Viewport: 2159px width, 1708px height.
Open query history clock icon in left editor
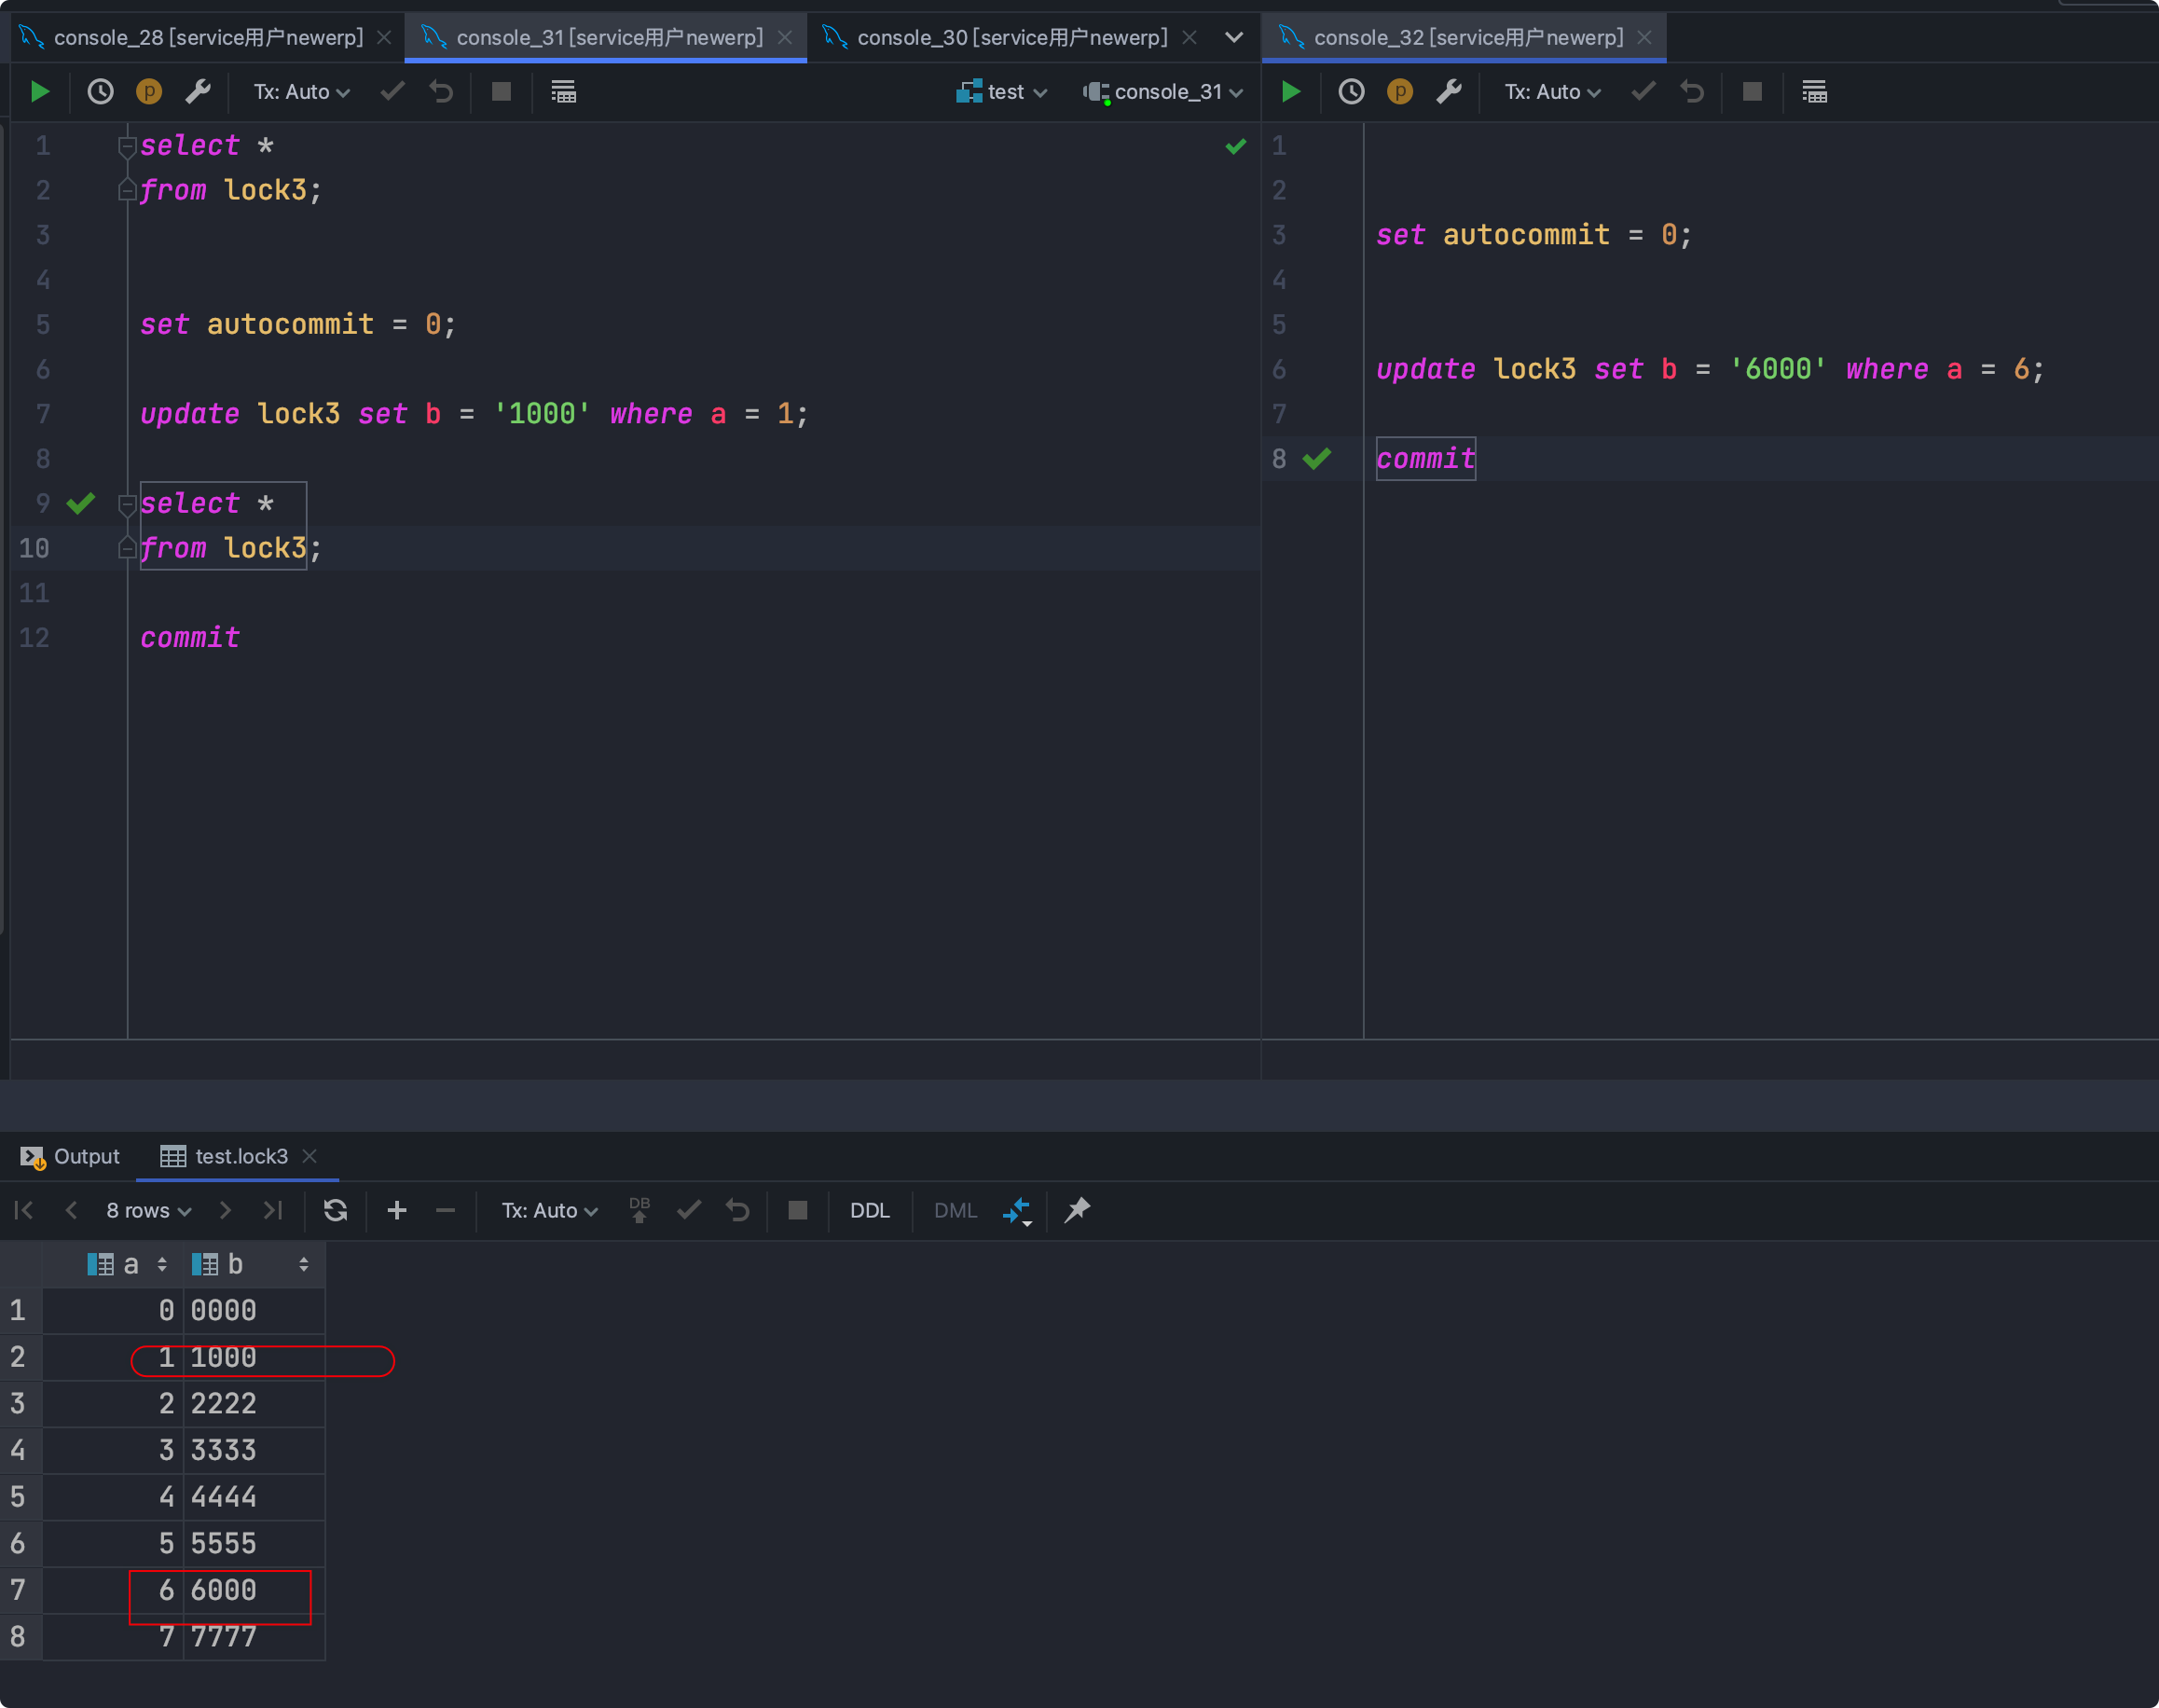(x=100, y=92)
